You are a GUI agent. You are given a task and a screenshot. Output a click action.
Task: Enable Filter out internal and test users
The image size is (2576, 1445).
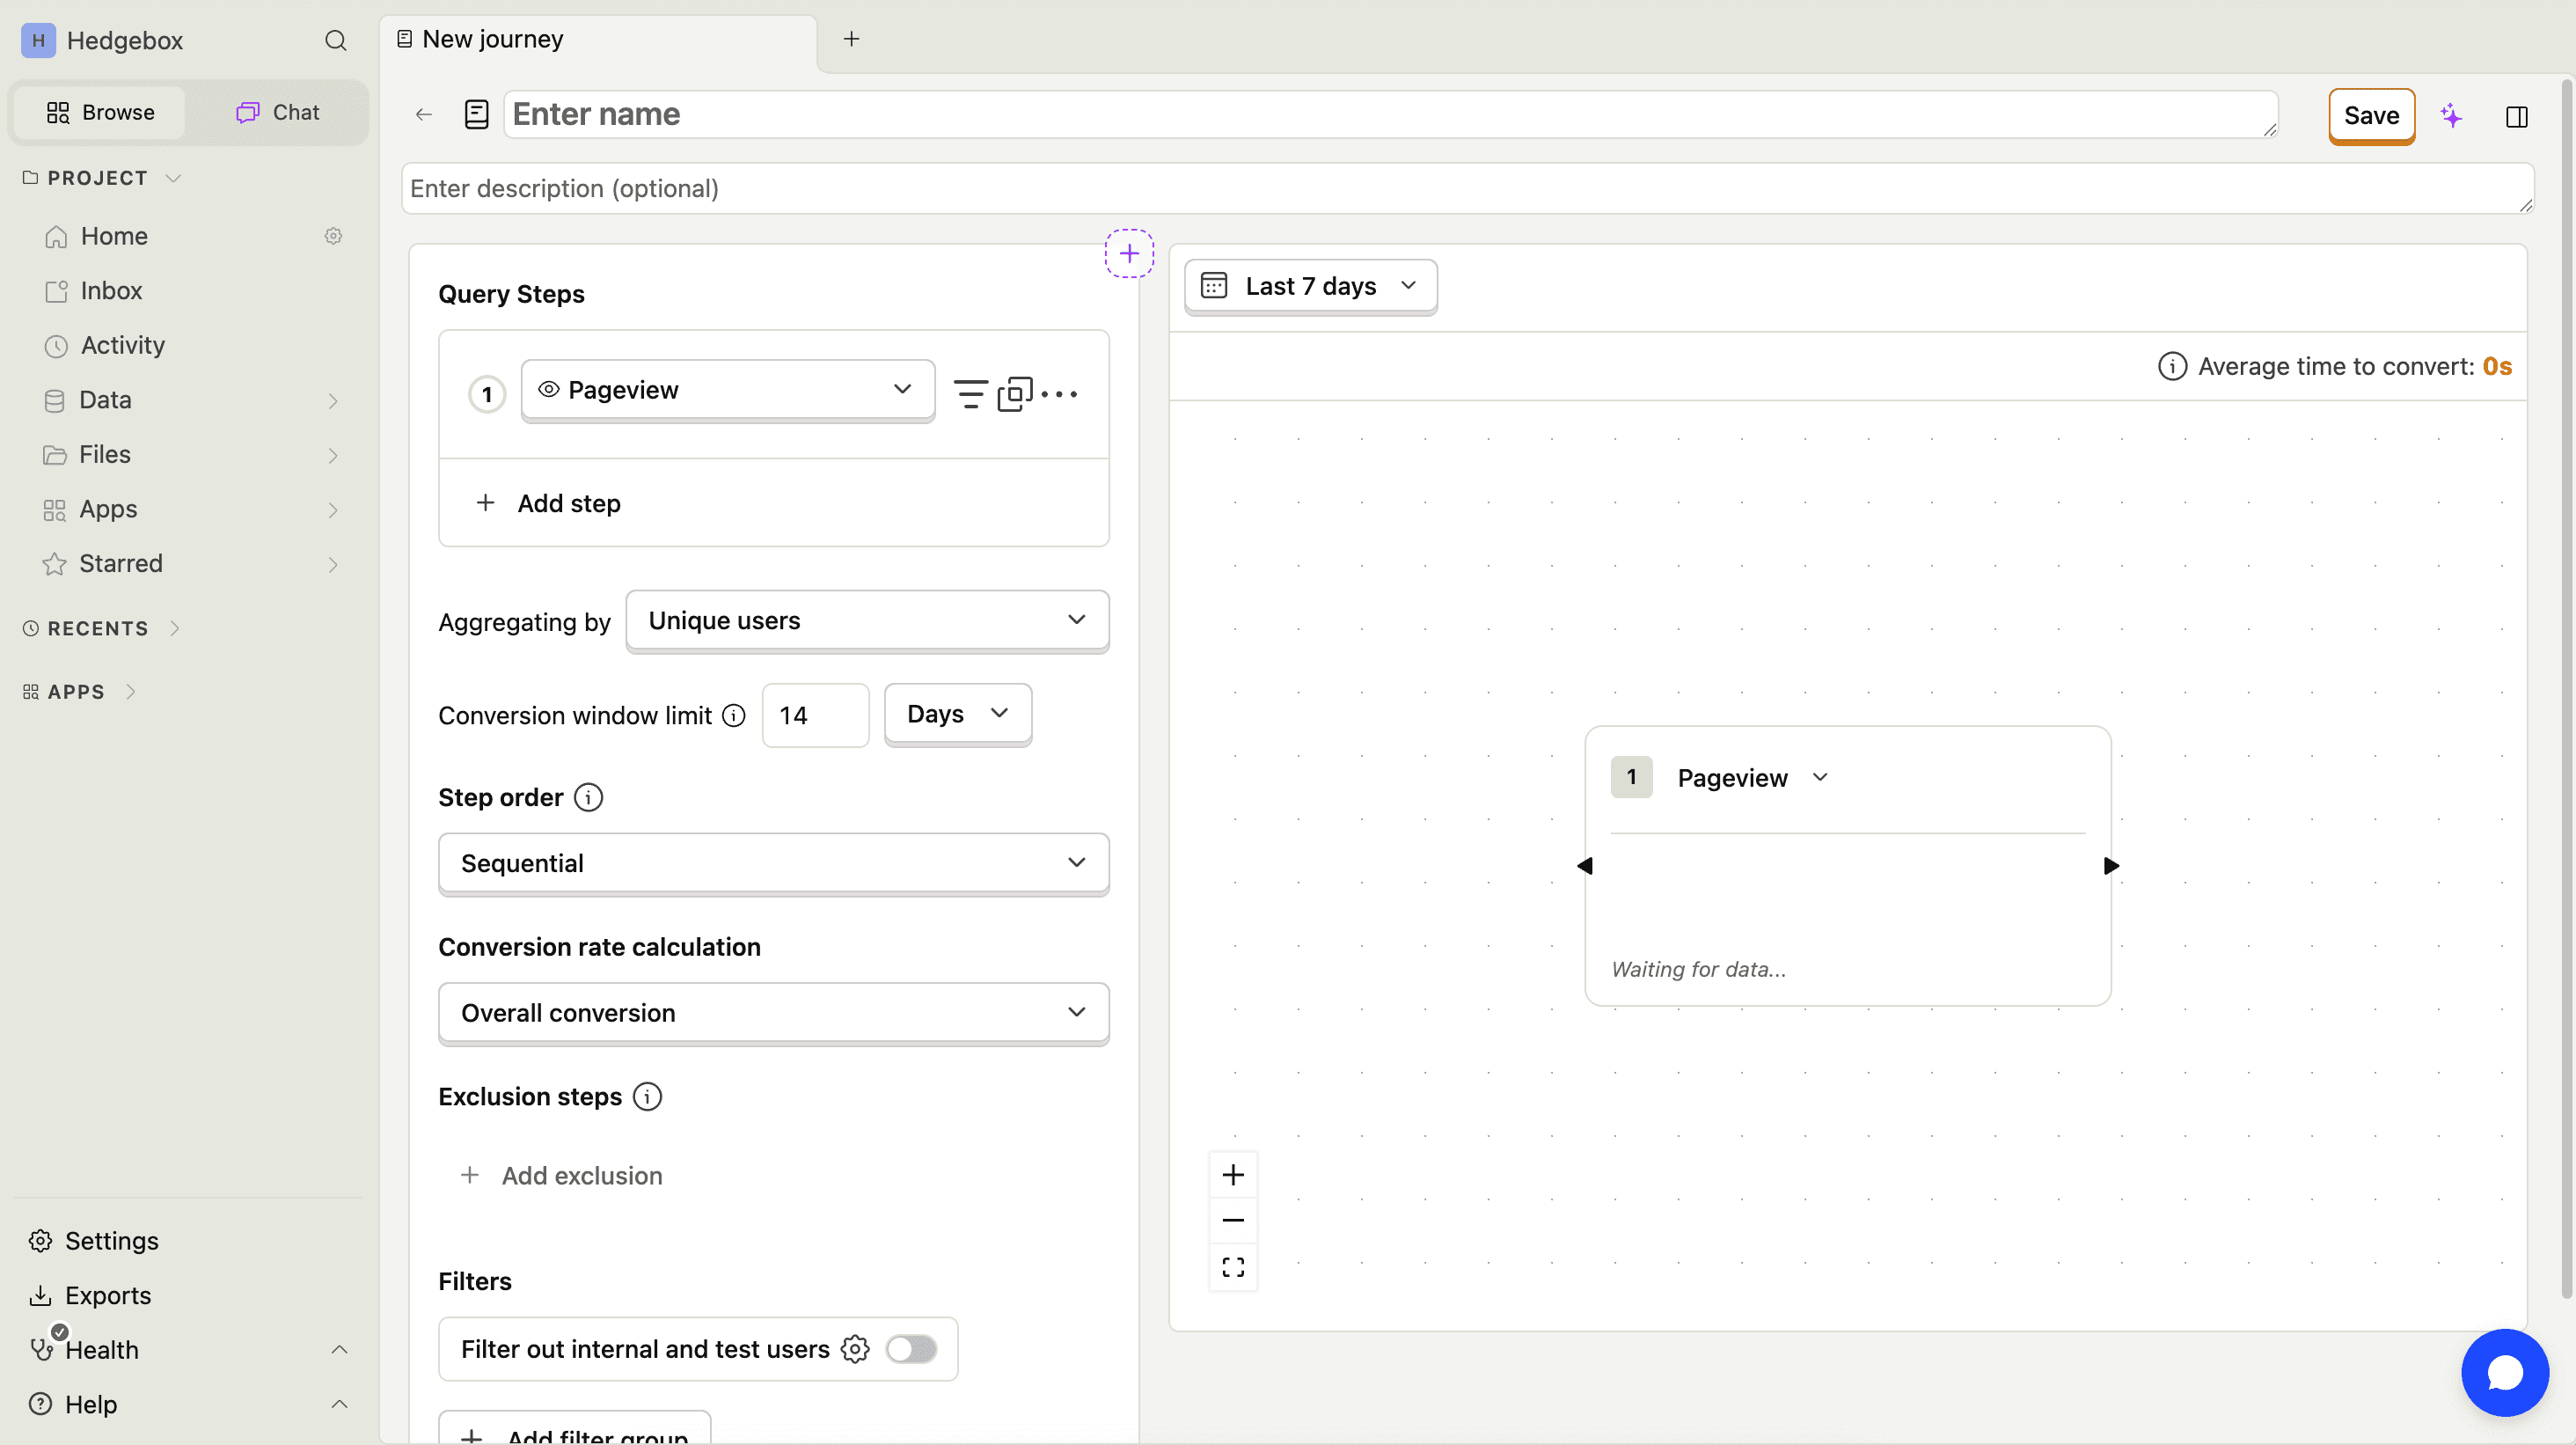[911, 1348]
